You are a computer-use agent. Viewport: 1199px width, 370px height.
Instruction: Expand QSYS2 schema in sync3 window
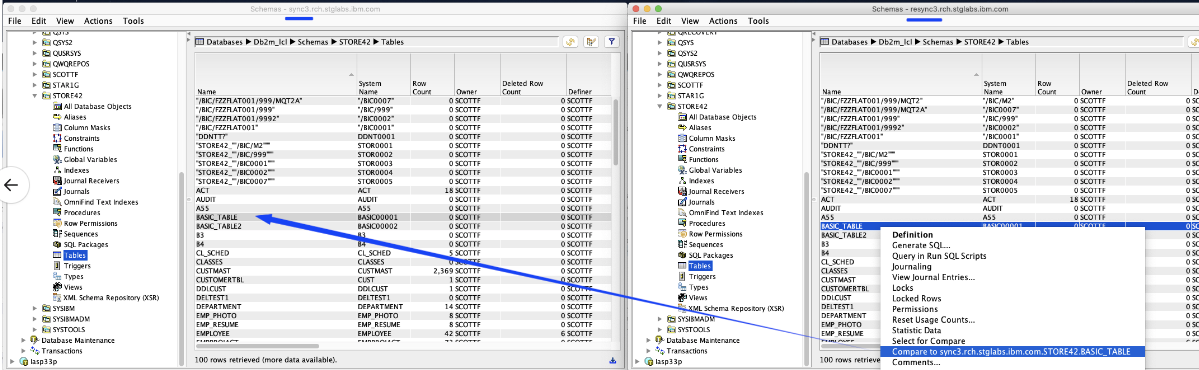point(34,44)
